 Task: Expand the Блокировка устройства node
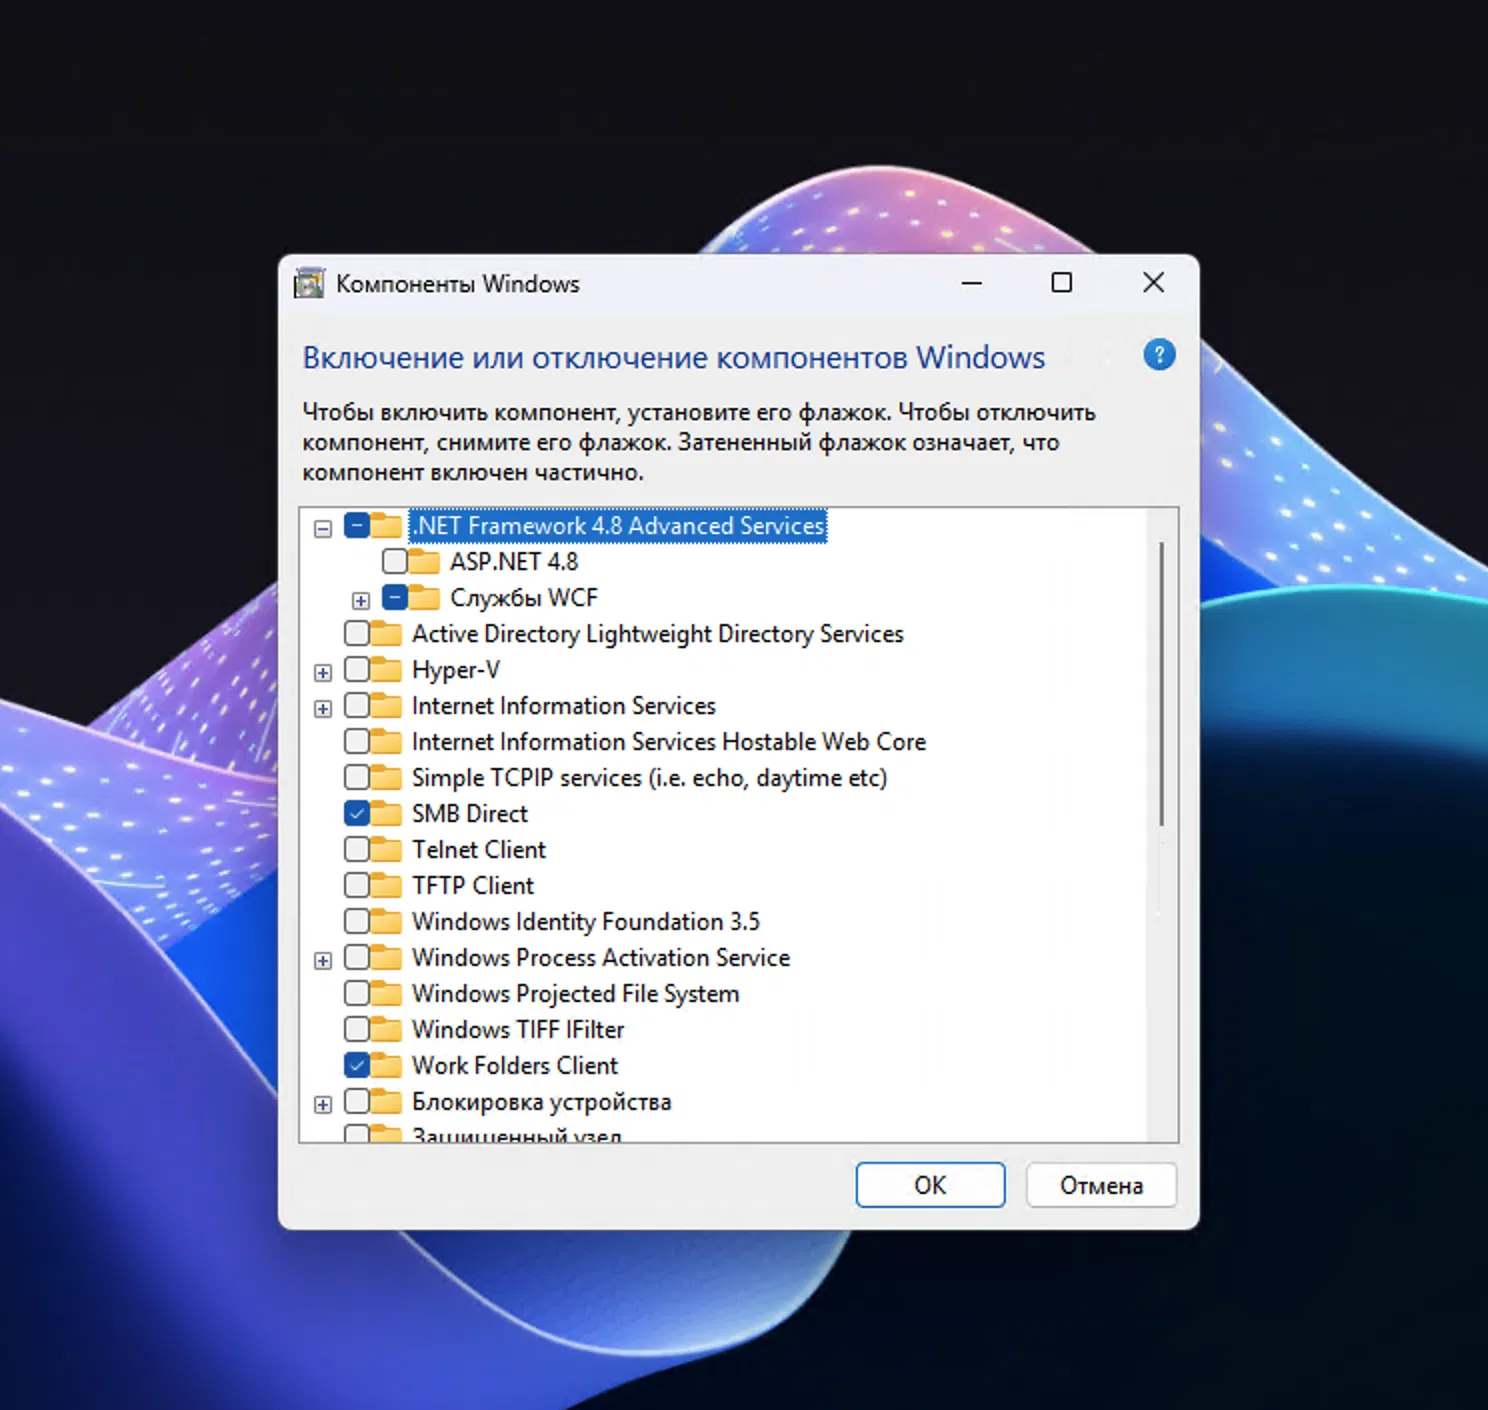(323, 1104)
